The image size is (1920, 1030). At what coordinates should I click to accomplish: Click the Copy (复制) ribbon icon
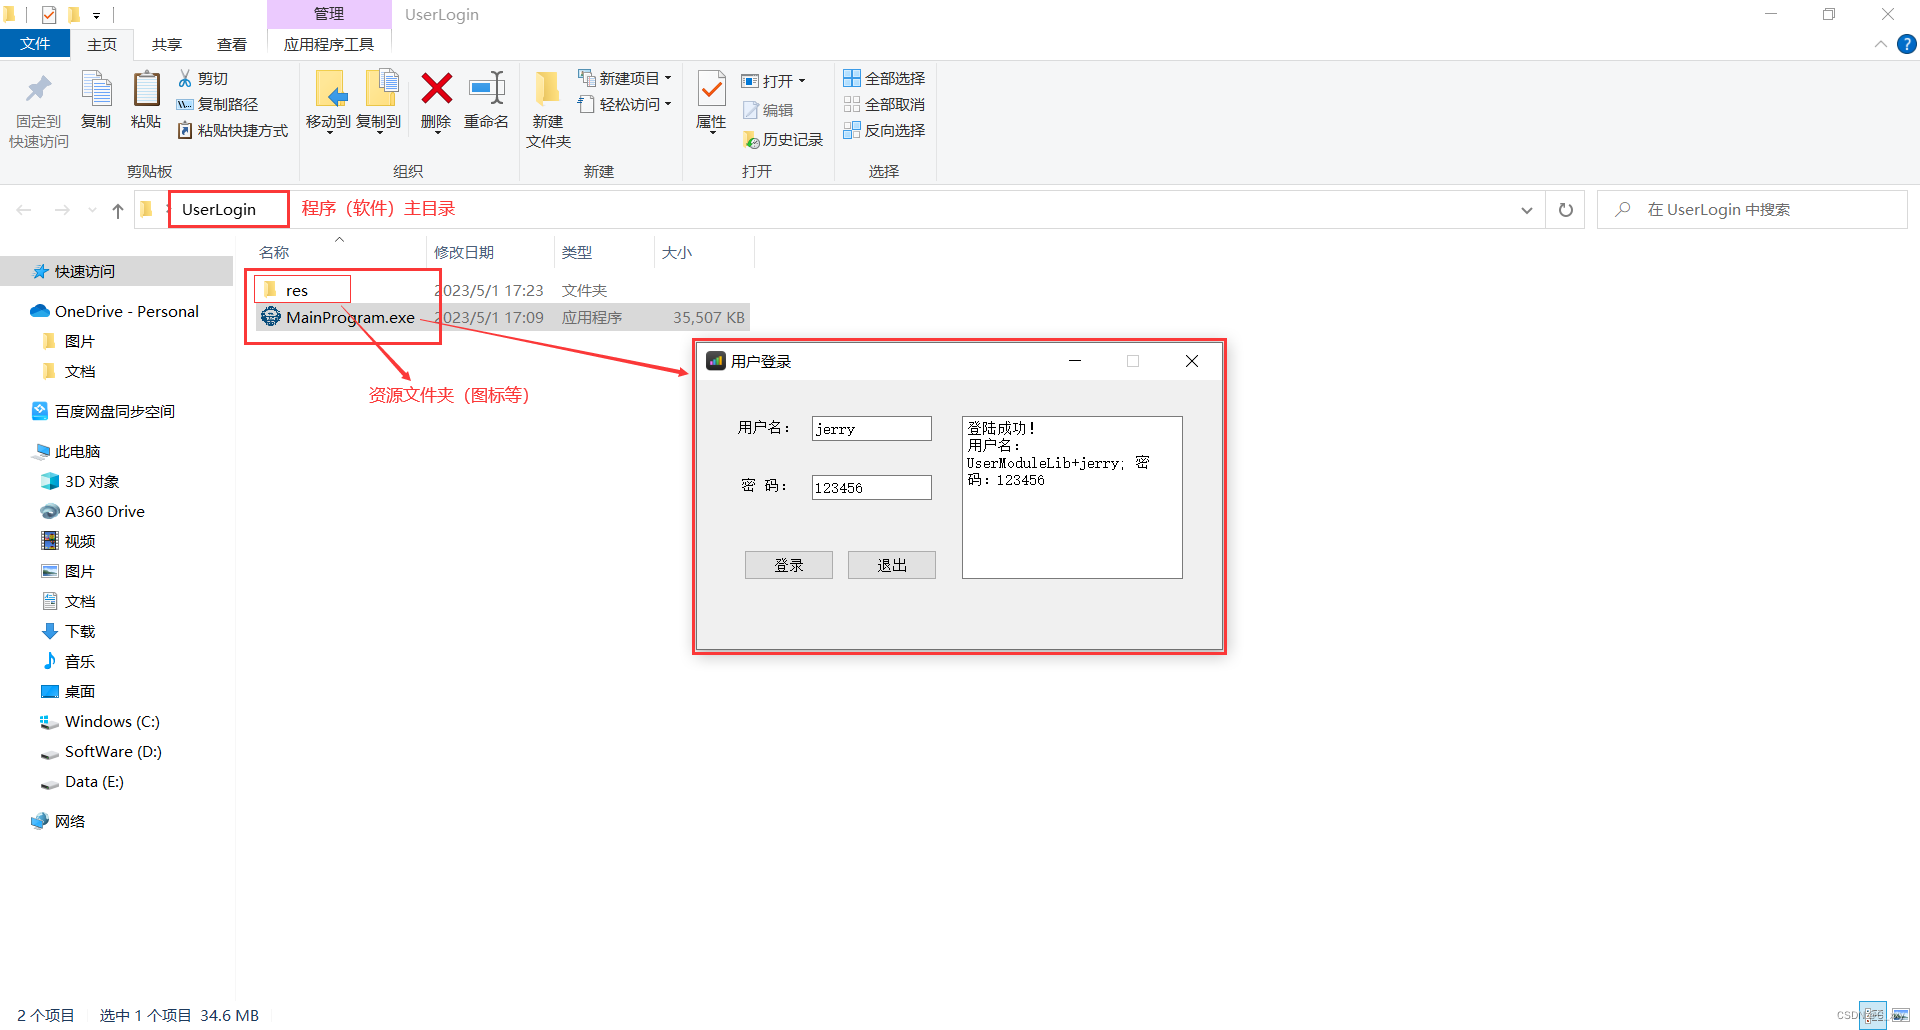tap(96, 100)
